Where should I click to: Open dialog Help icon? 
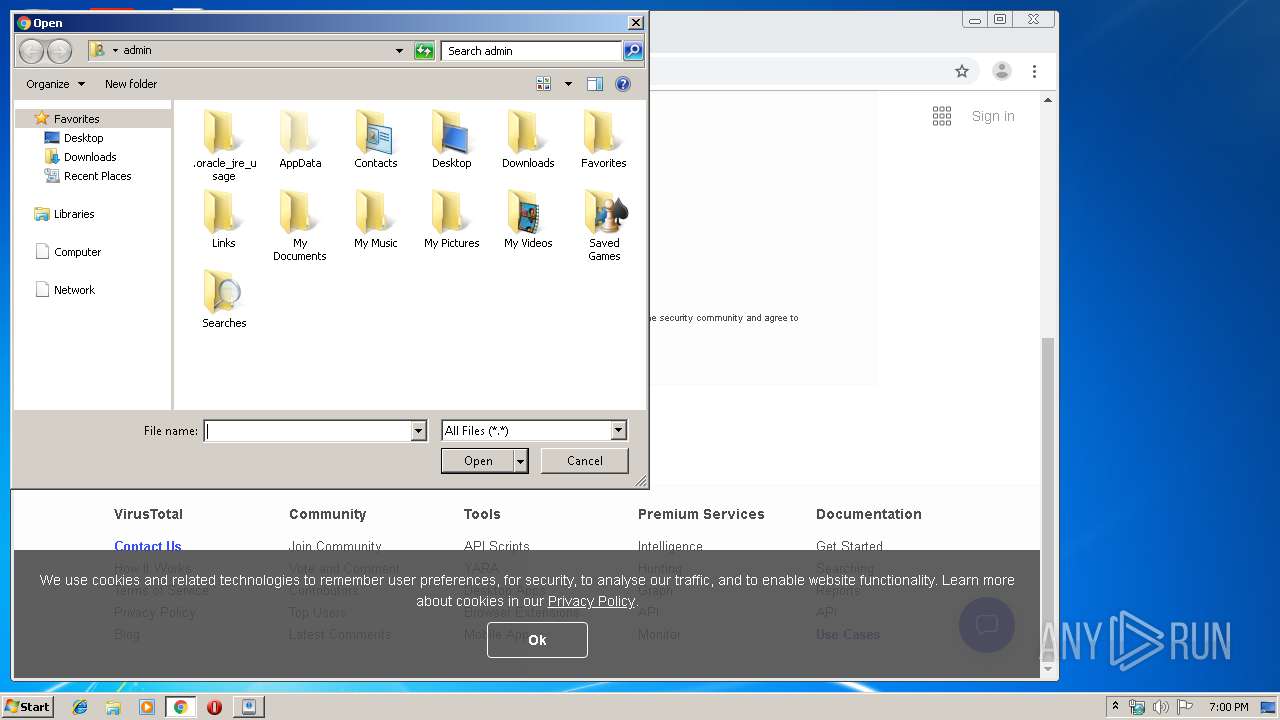click(623, 84)
